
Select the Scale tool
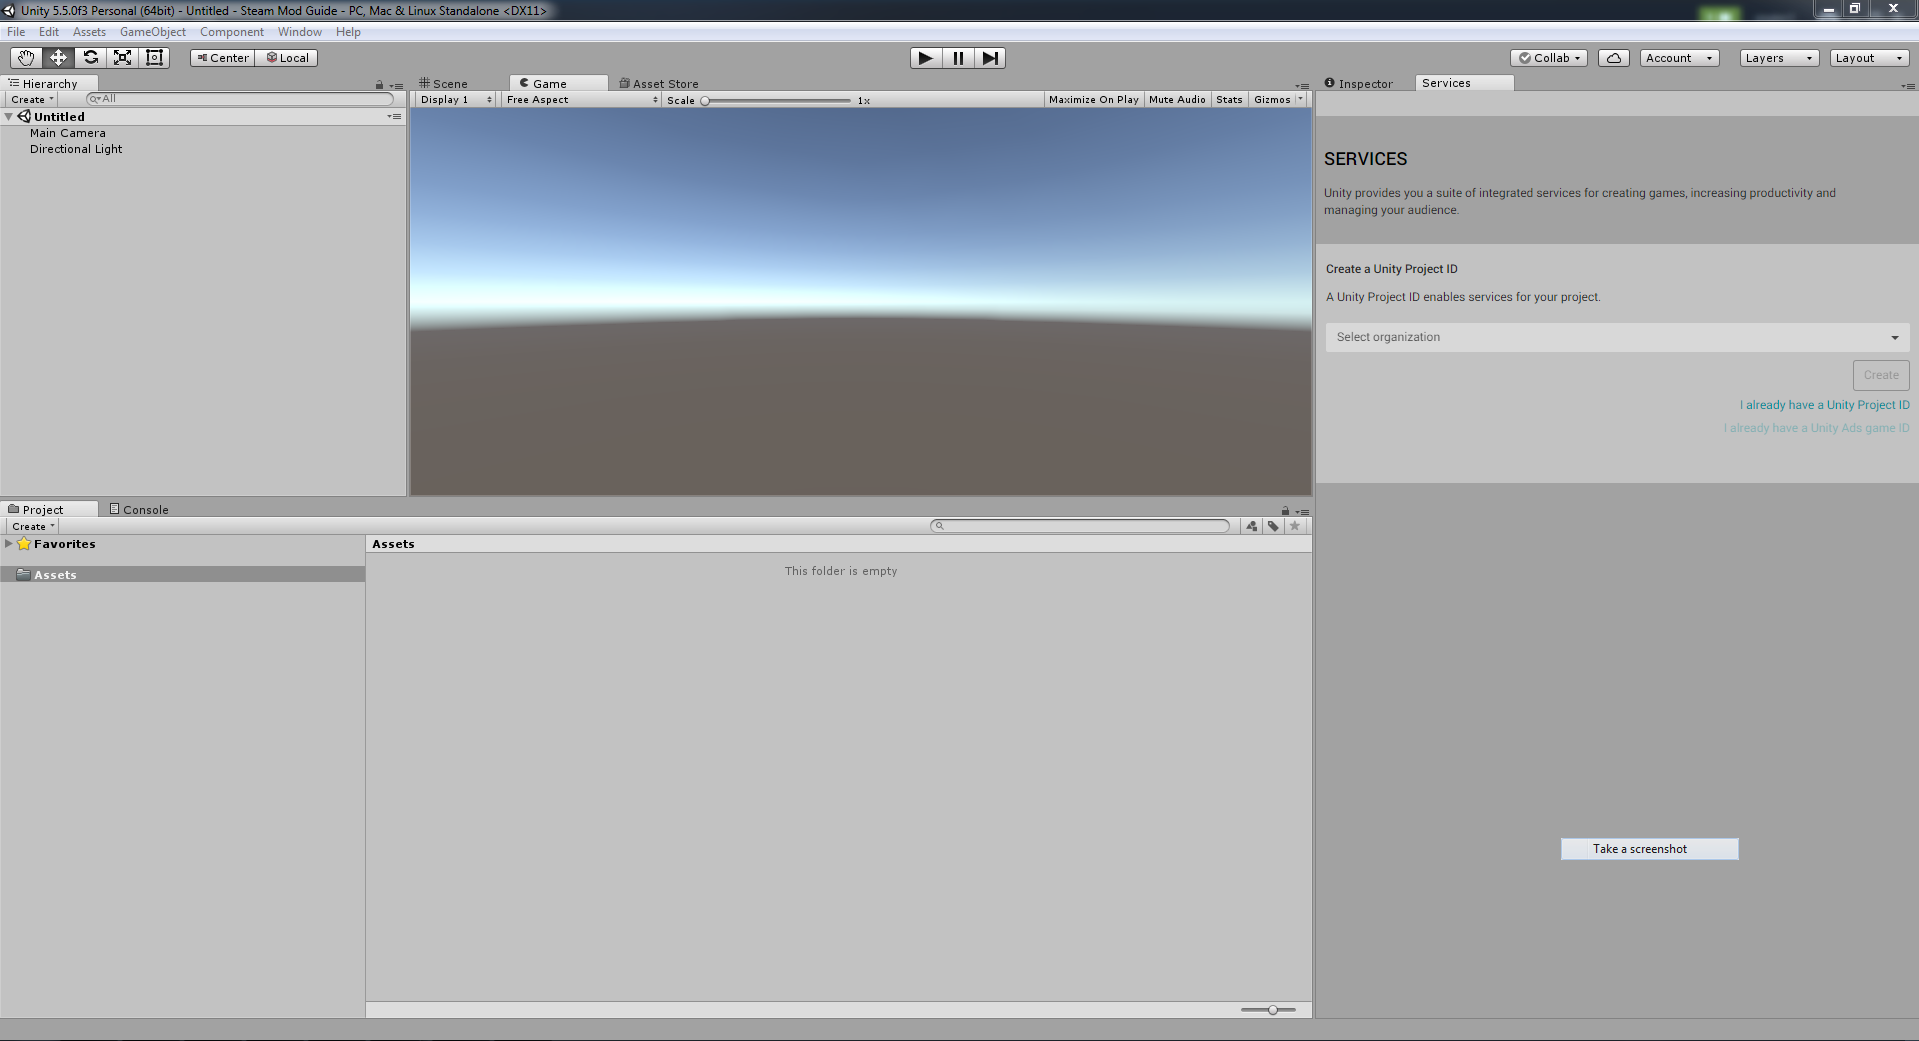pos(122,58)
